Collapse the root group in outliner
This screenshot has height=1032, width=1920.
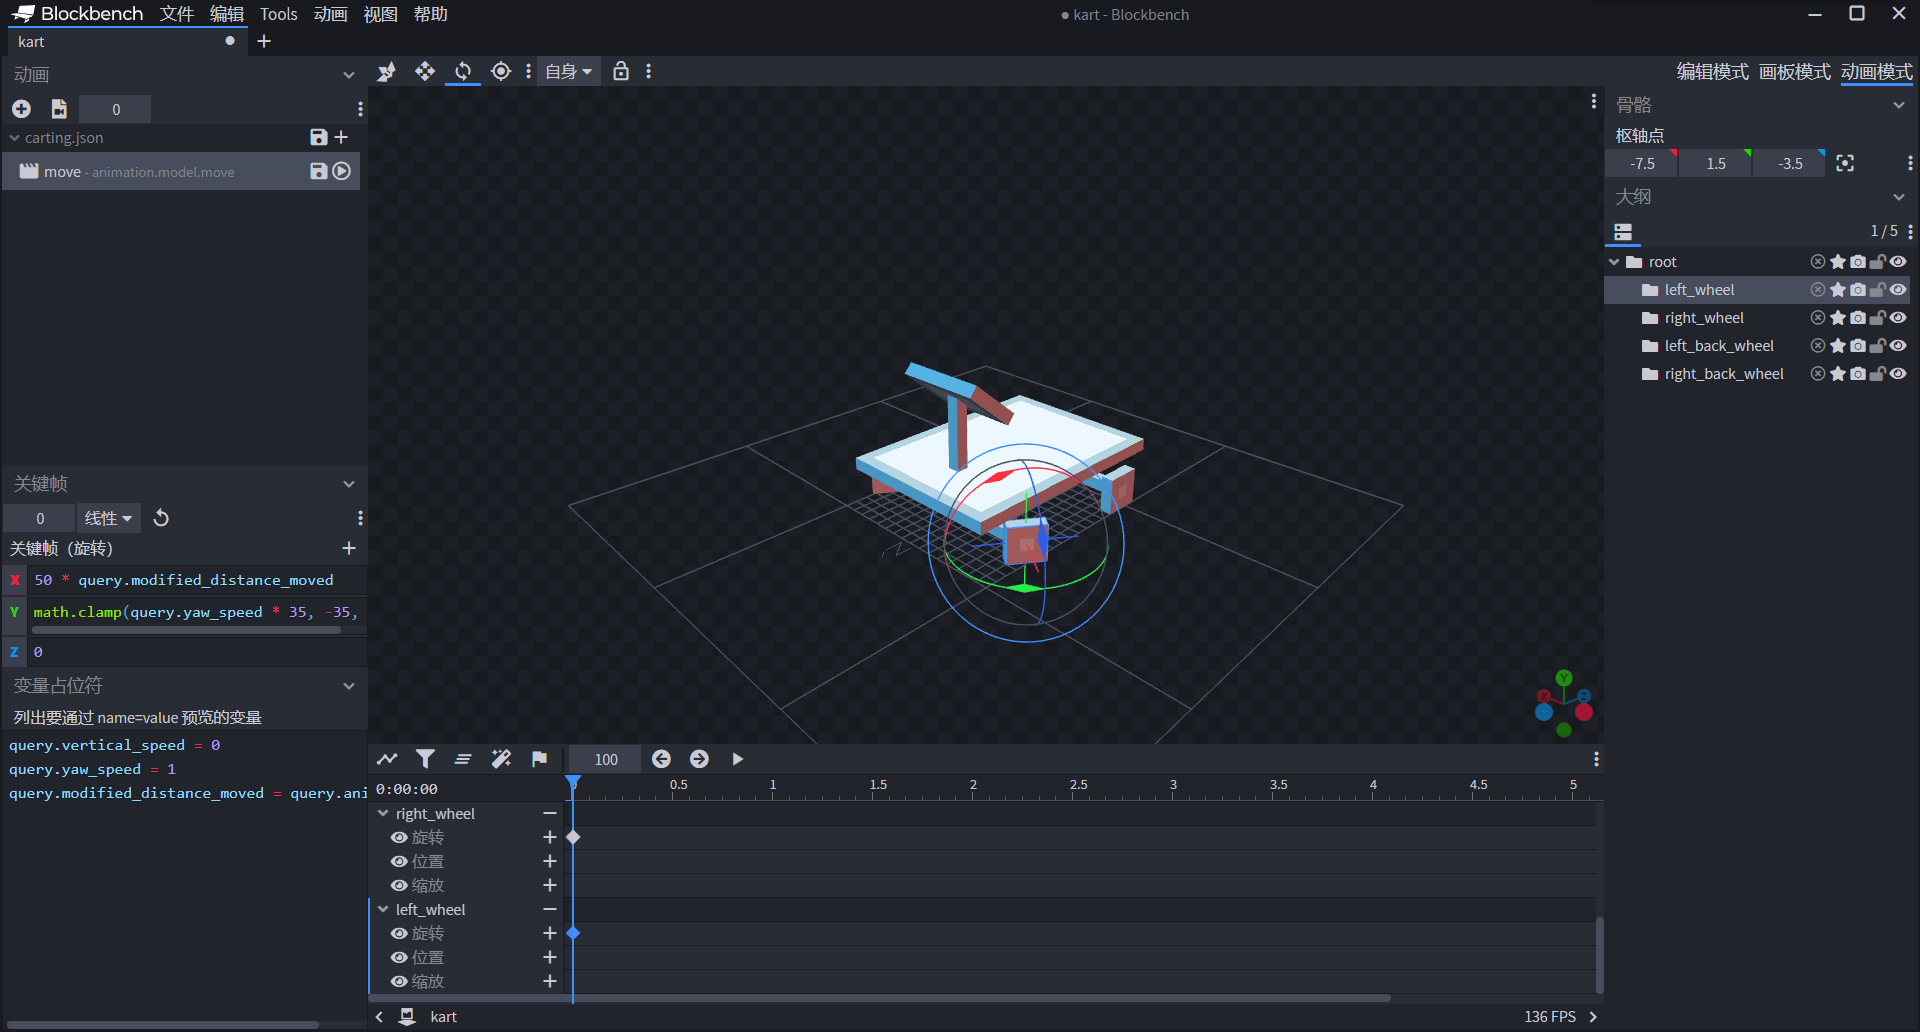tap(1614, 262)
